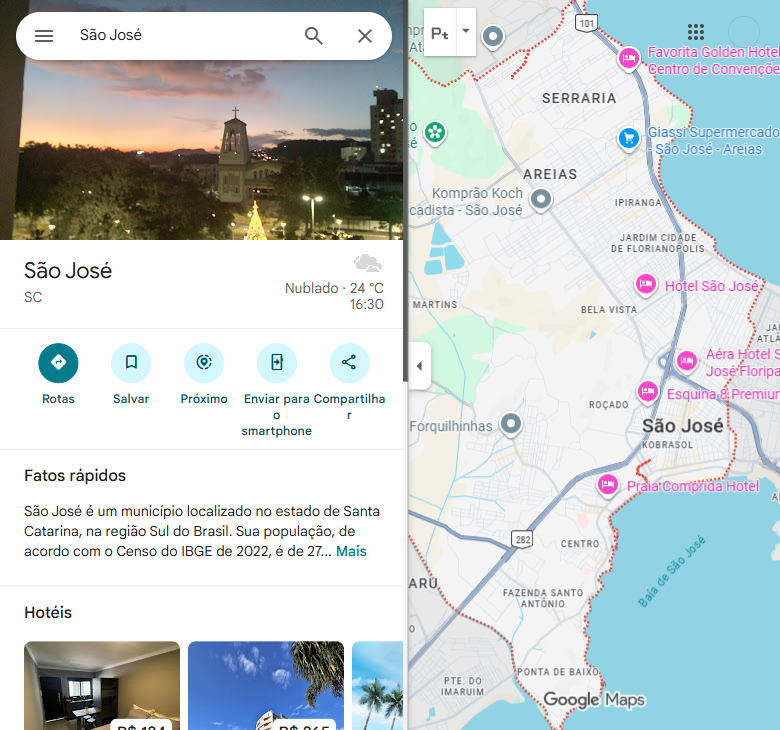Screen dimensions: 780x730
Task: Click the cloudy weather icon
Action: (x=368, y=263)
